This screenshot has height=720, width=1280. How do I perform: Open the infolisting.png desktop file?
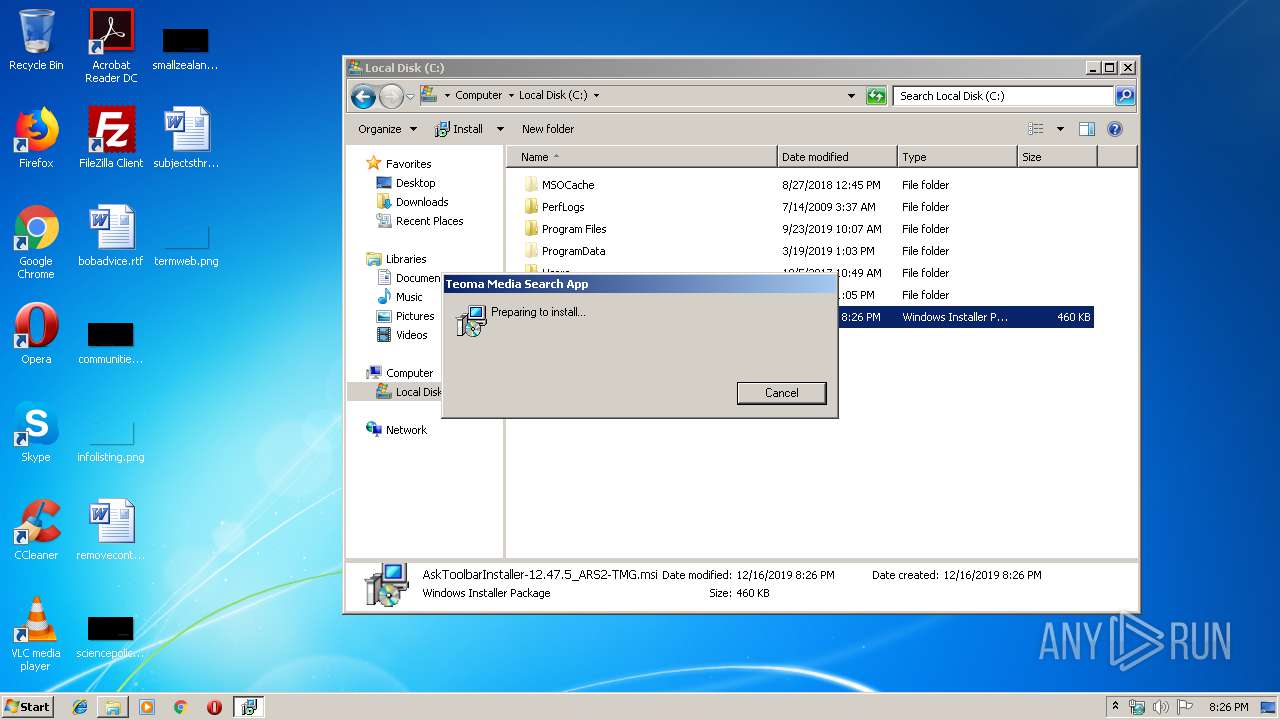tap(111, 440)
